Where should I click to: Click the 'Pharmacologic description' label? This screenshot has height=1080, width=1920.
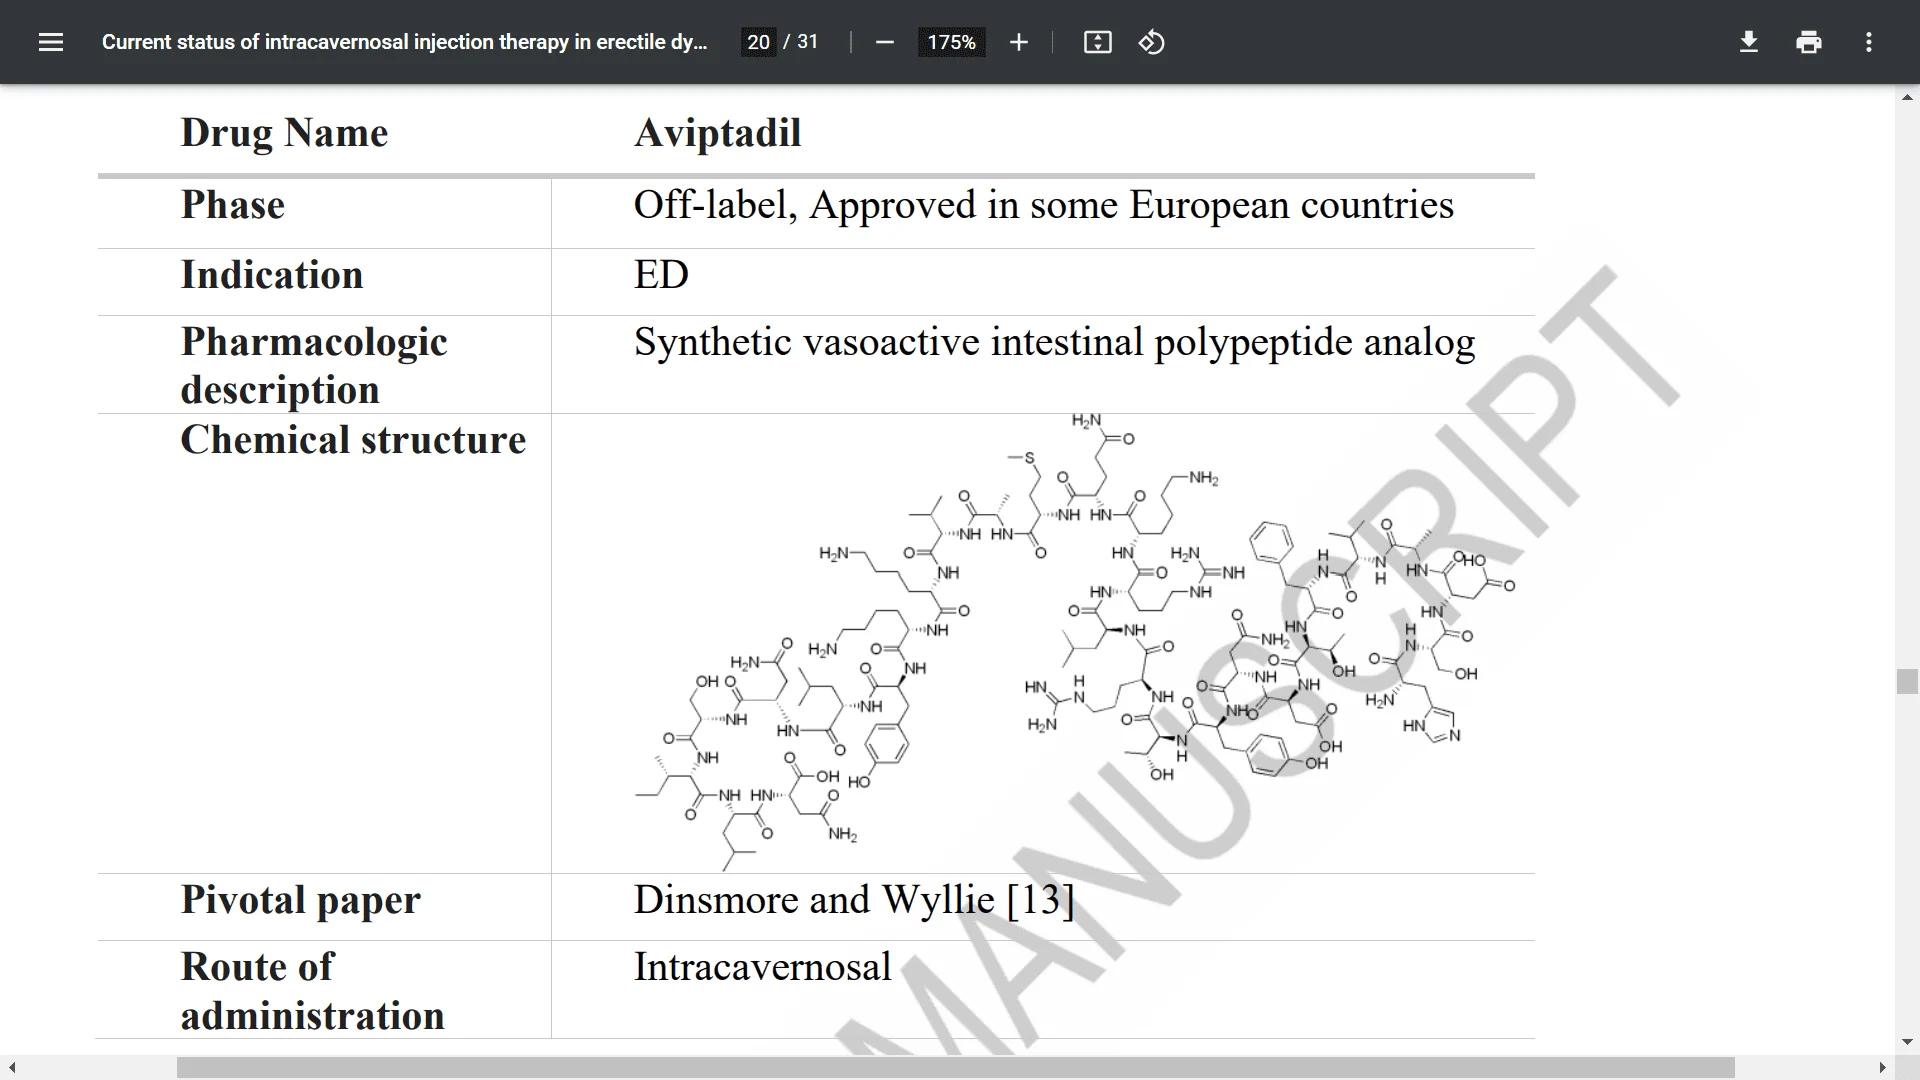pyautogui.click(x=314, y=365)
